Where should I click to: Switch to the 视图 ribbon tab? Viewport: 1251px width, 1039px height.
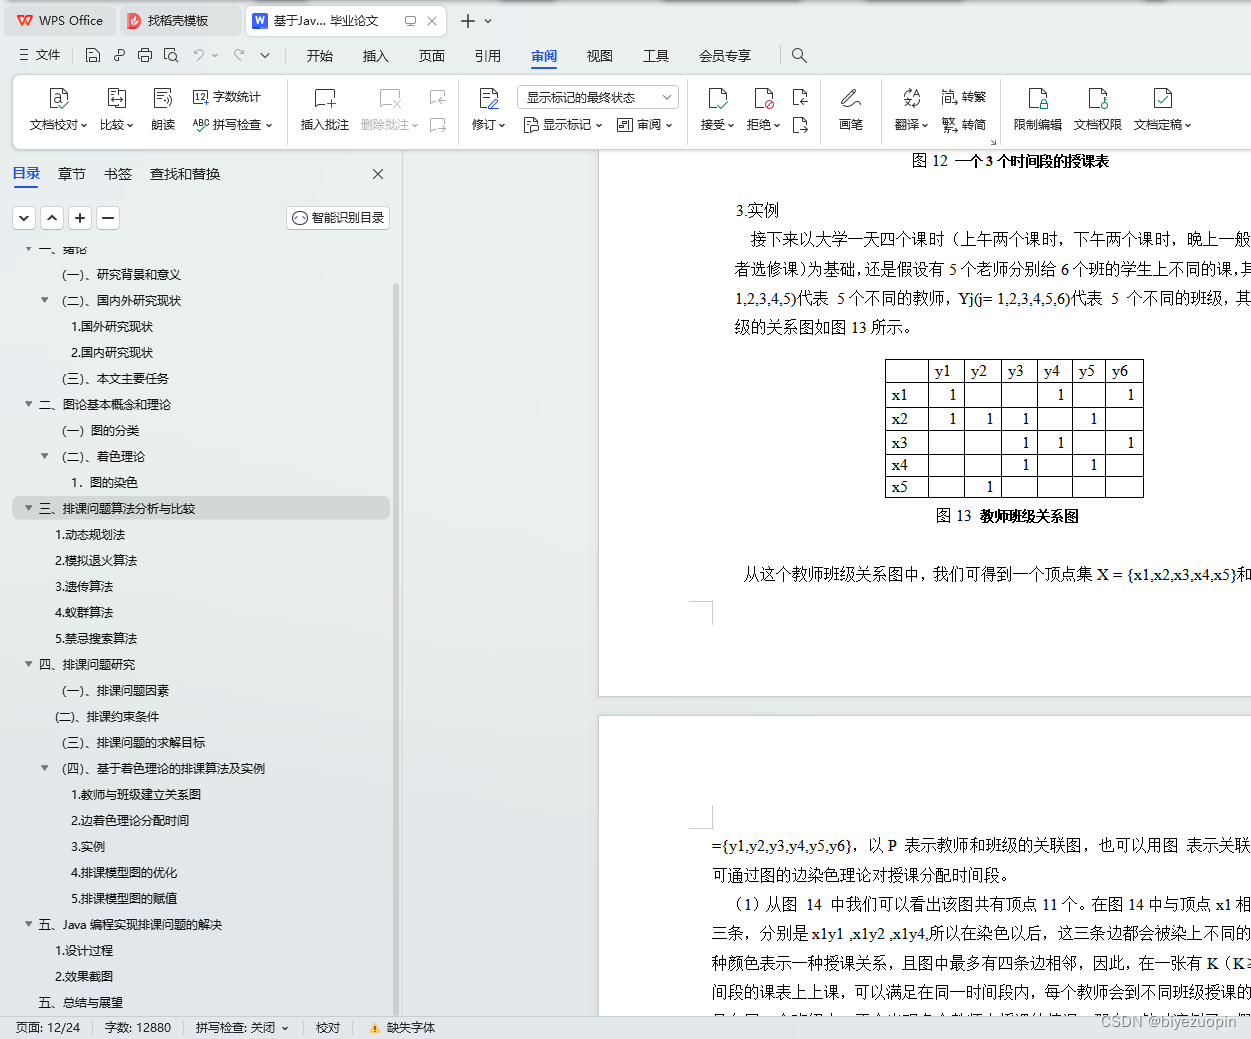click(600, 56)
